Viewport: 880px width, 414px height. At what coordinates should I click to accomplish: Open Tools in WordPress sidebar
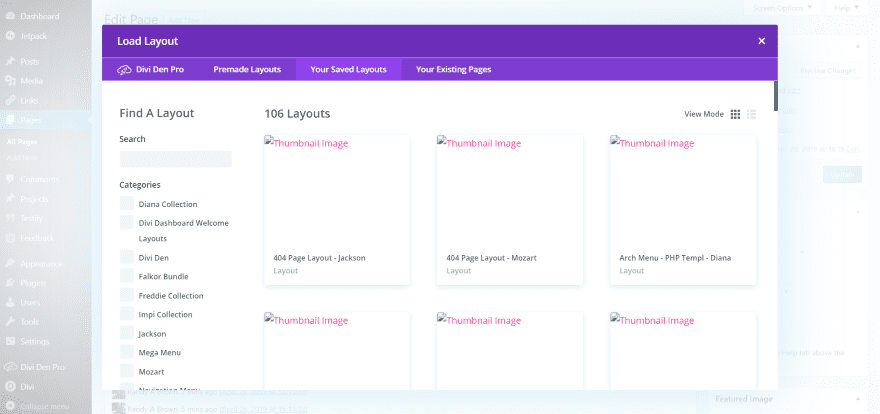[x=30, y=322]
